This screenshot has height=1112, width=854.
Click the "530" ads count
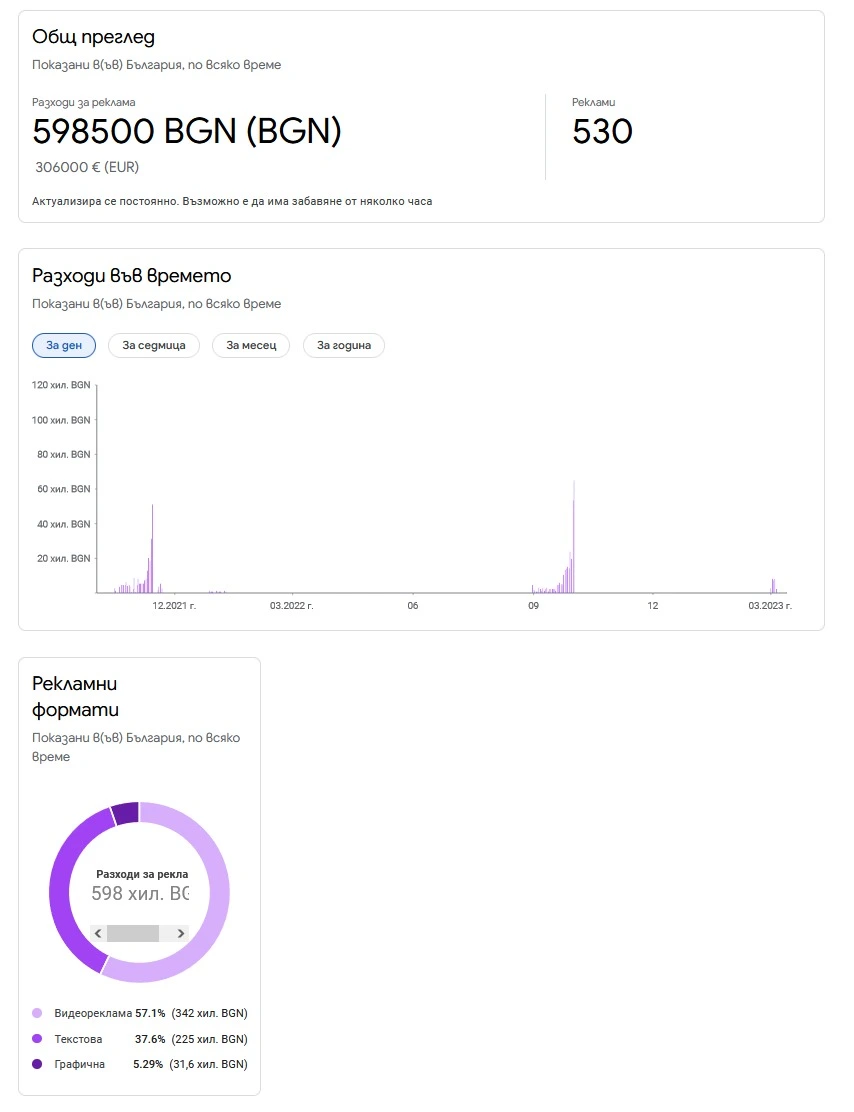(602, 132)
